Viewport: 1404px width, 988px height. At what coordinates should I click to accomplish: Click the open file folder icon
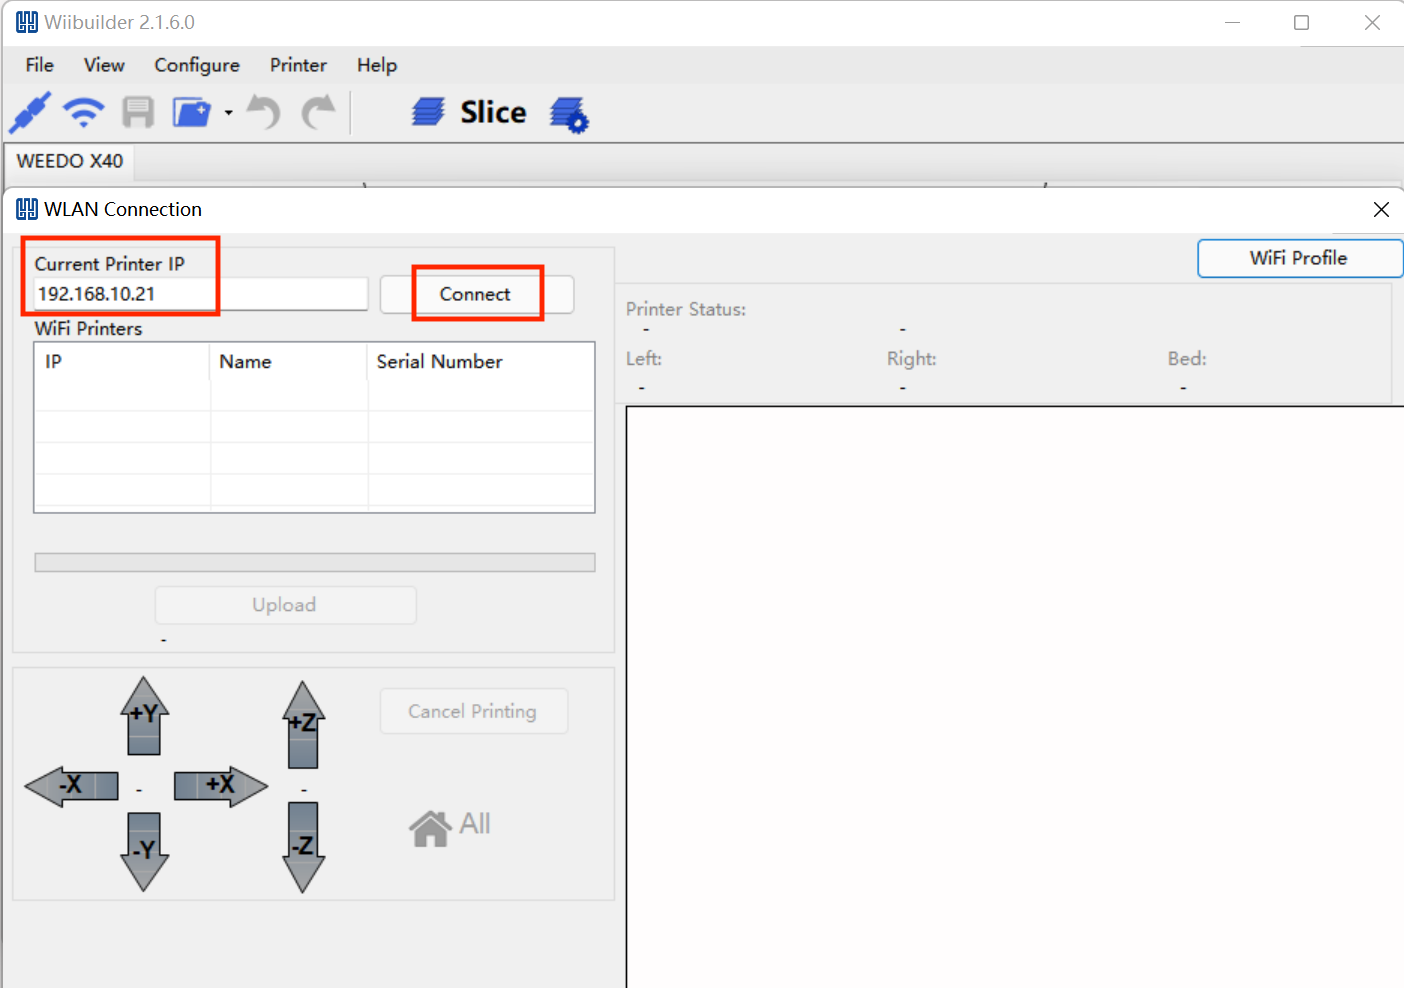point(191,112)
